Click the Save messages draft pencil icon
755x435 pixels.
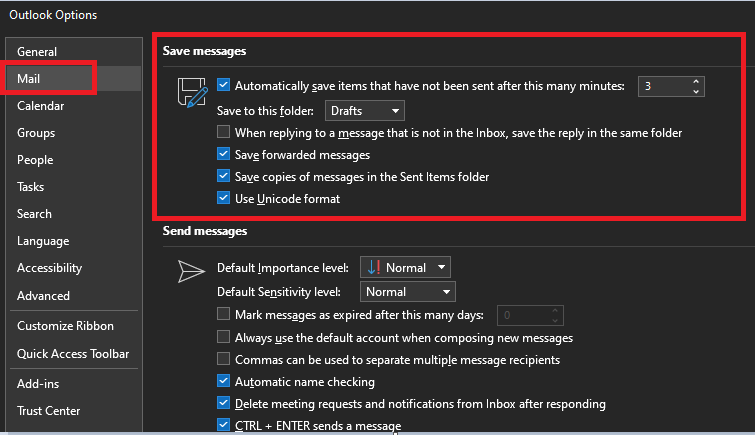click(193, 92)
